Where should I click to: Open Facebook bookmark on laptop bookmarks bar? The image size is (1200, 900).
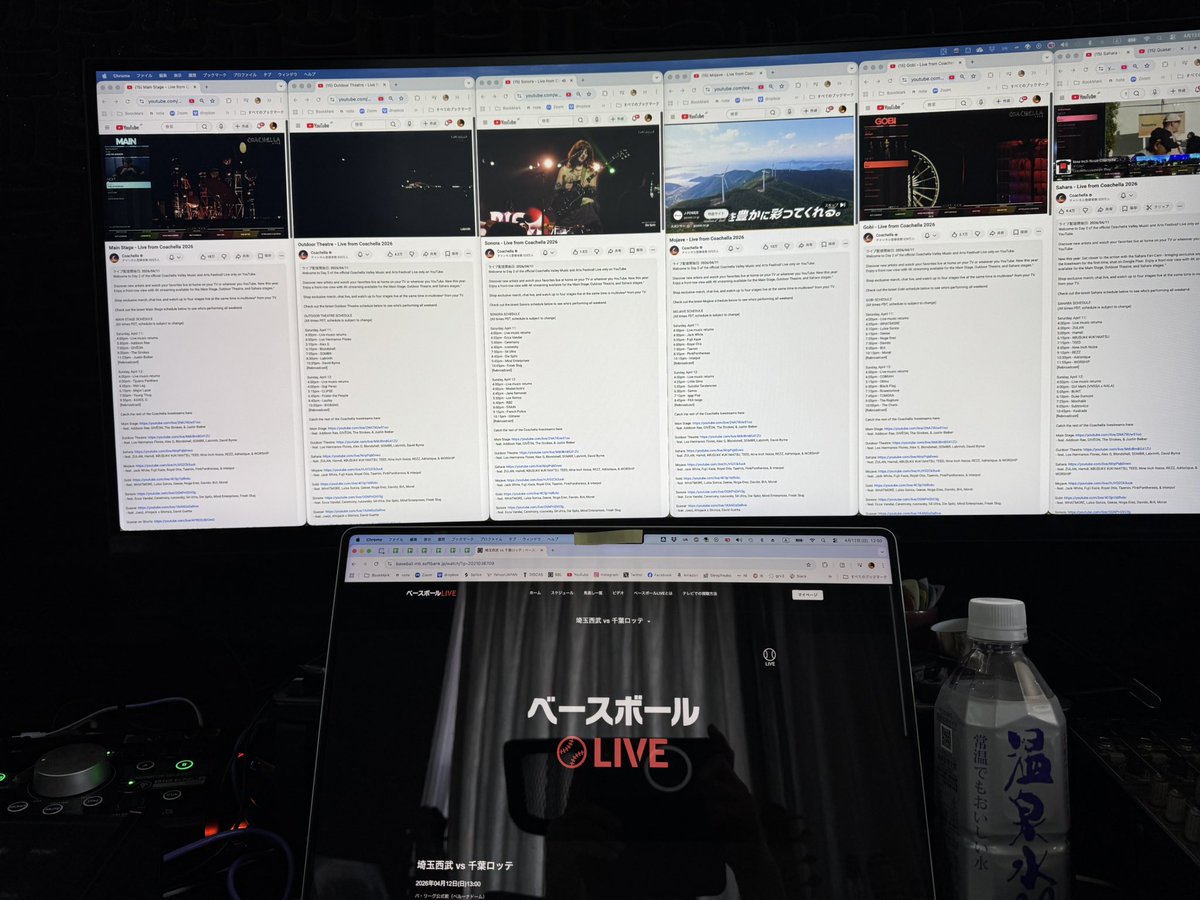coord(660,574)
